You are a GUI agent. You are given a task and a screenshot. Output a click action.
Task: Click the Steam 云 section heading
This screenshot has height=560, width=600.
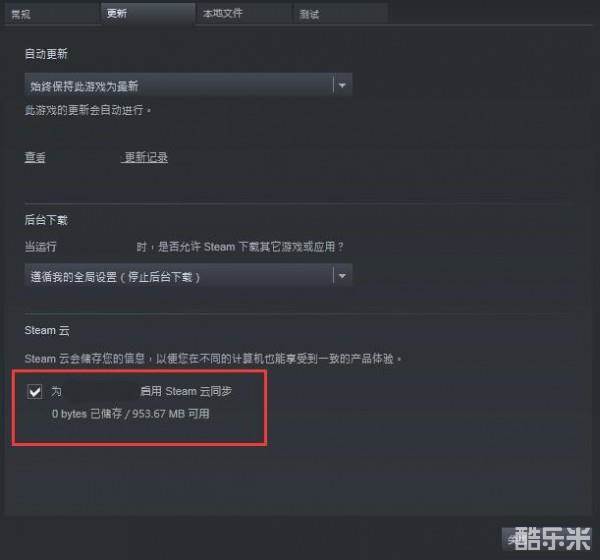47,330
